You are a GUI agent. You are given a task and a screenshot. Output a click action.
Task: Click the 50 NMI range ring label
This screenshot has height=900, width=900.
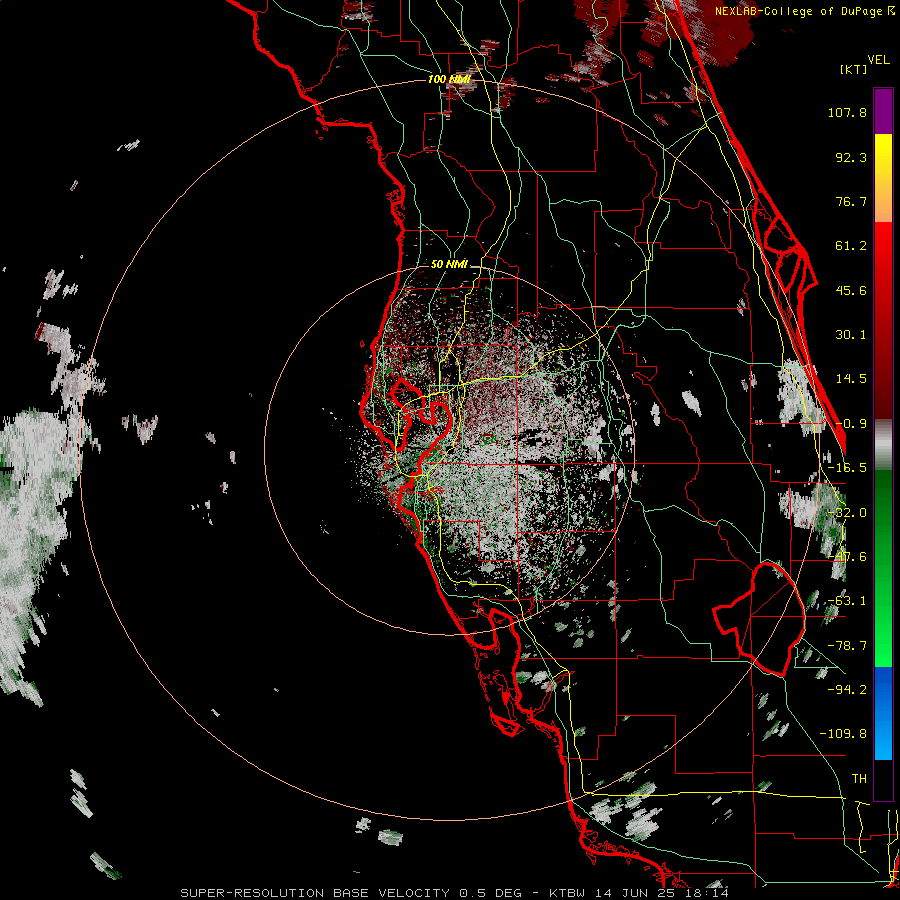tap(449, 264)
